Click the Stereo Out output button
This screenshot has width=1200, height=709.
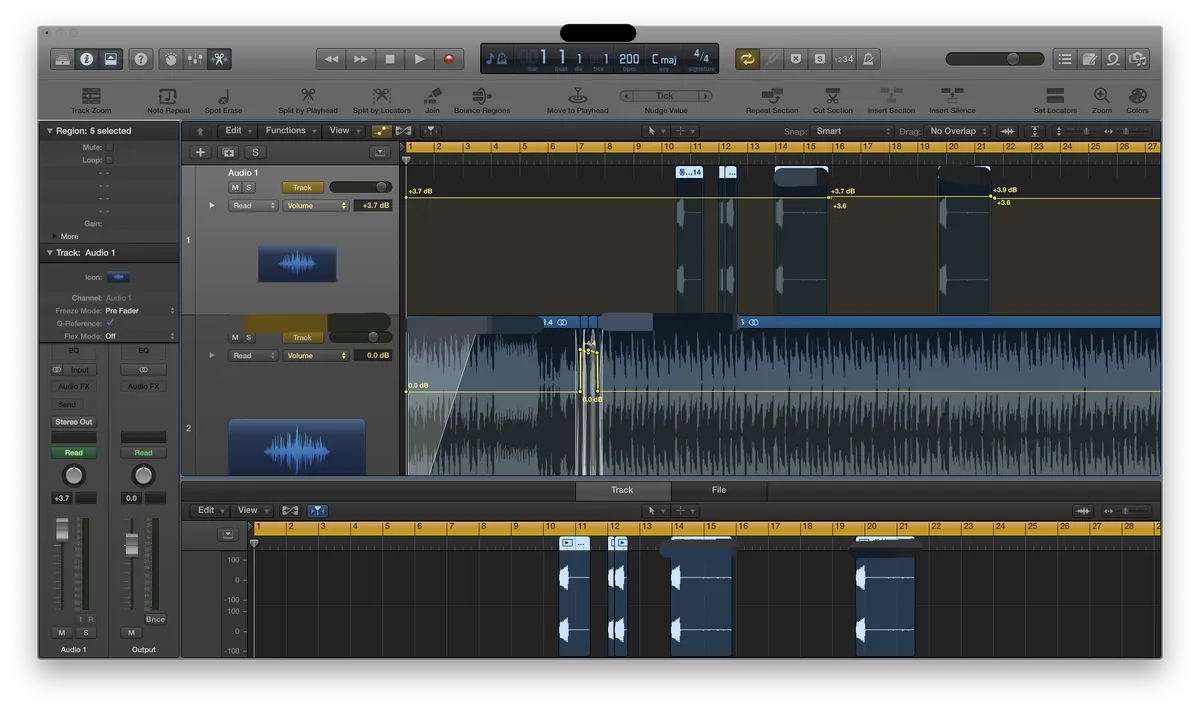click(74, 422)
